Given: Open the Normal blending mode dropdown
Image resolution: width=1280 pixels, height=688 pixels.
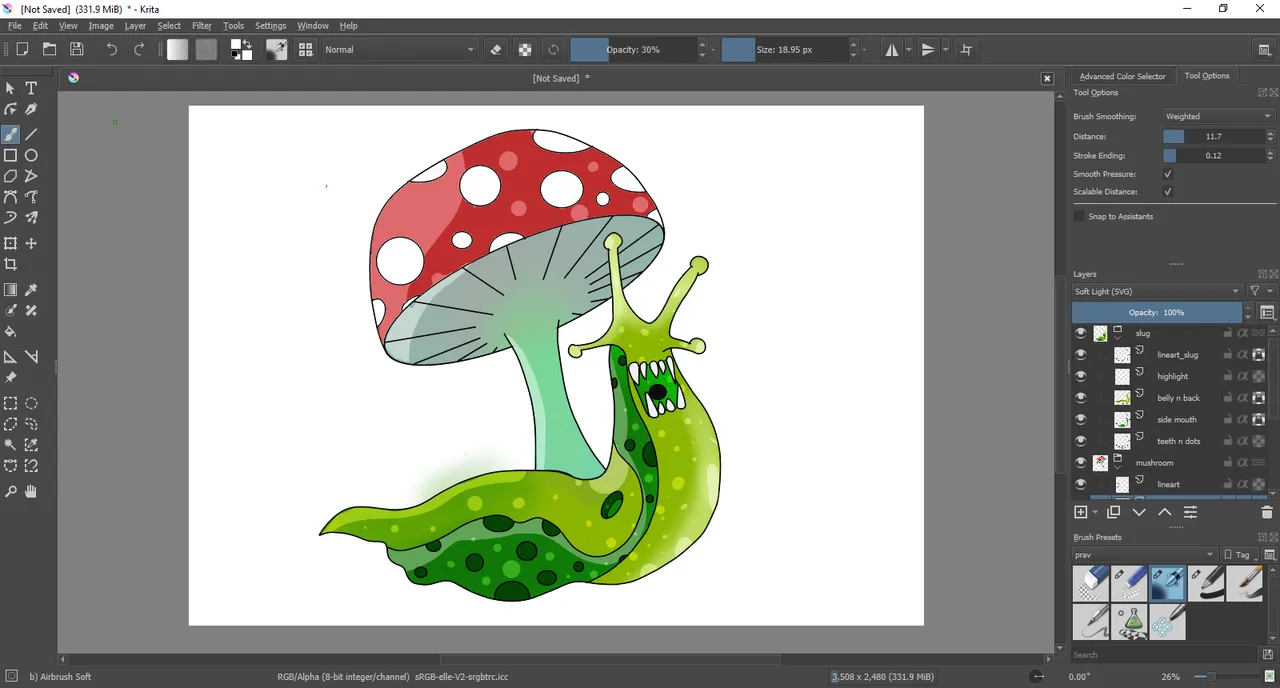Looking at the screenshot, I should click(400, 49).
